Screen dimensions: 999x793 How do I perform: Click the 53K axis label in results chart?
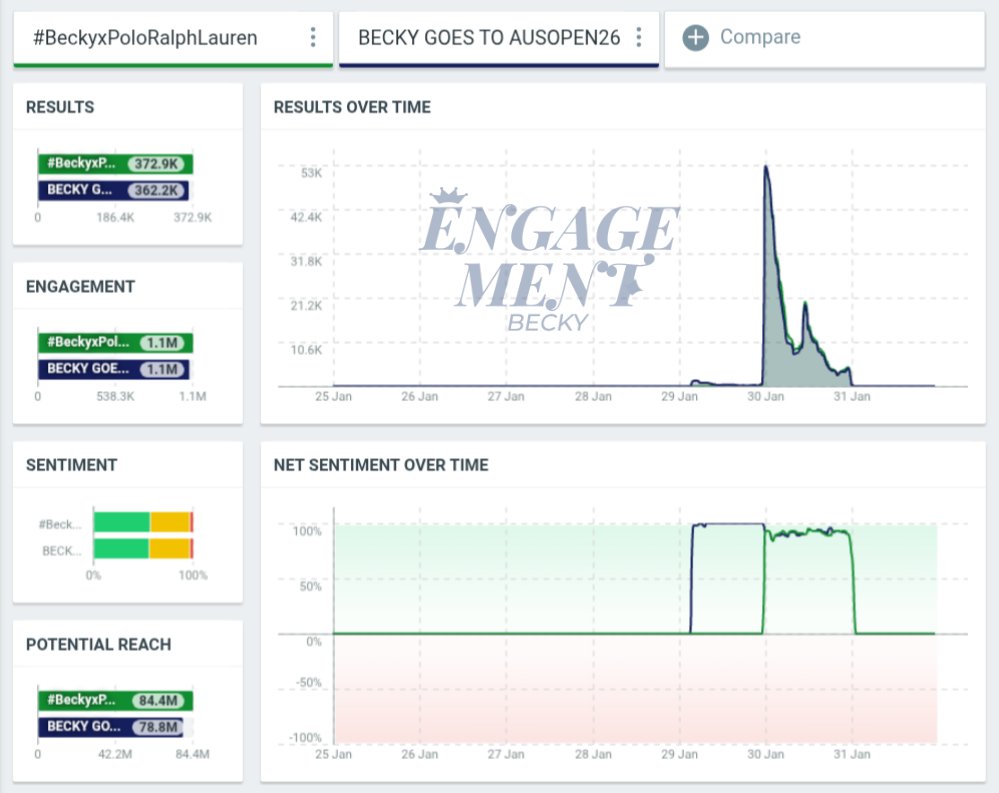tap(312, 173)
